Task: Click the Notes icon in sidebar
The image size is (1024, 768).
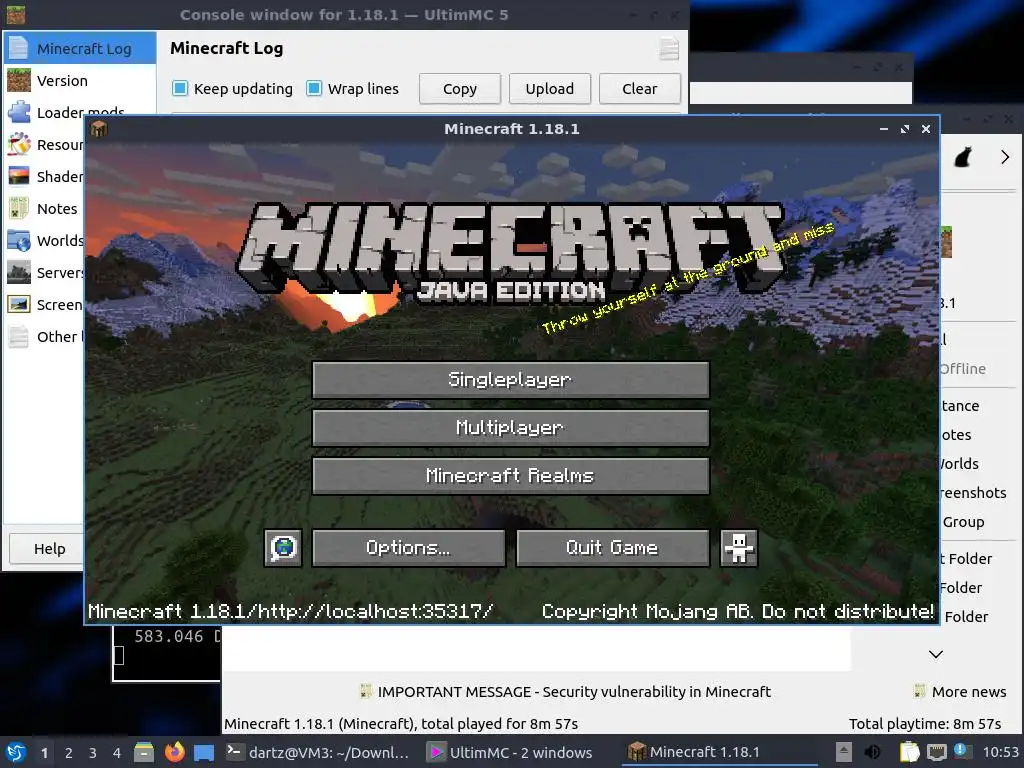Action: (19, 208)
